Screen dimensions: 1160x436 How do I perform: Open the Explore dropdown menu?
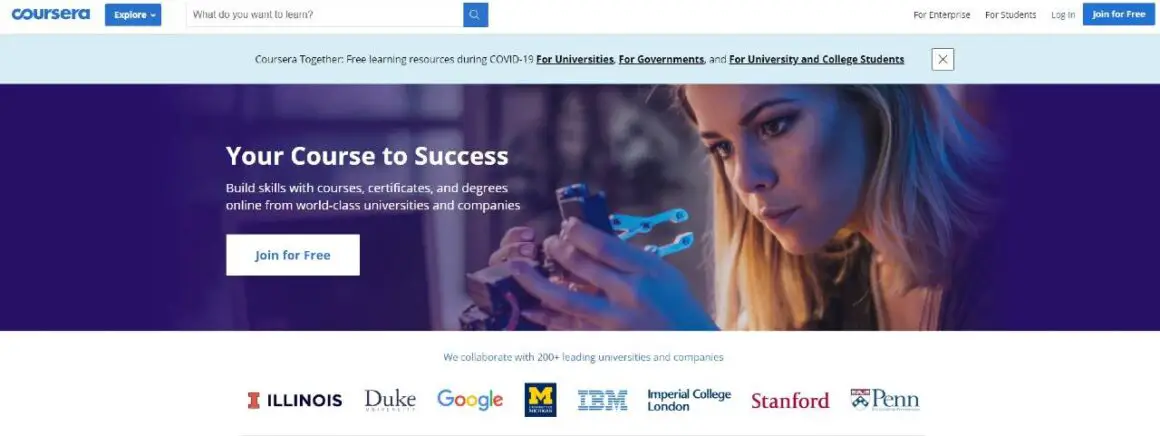point(133,15)
